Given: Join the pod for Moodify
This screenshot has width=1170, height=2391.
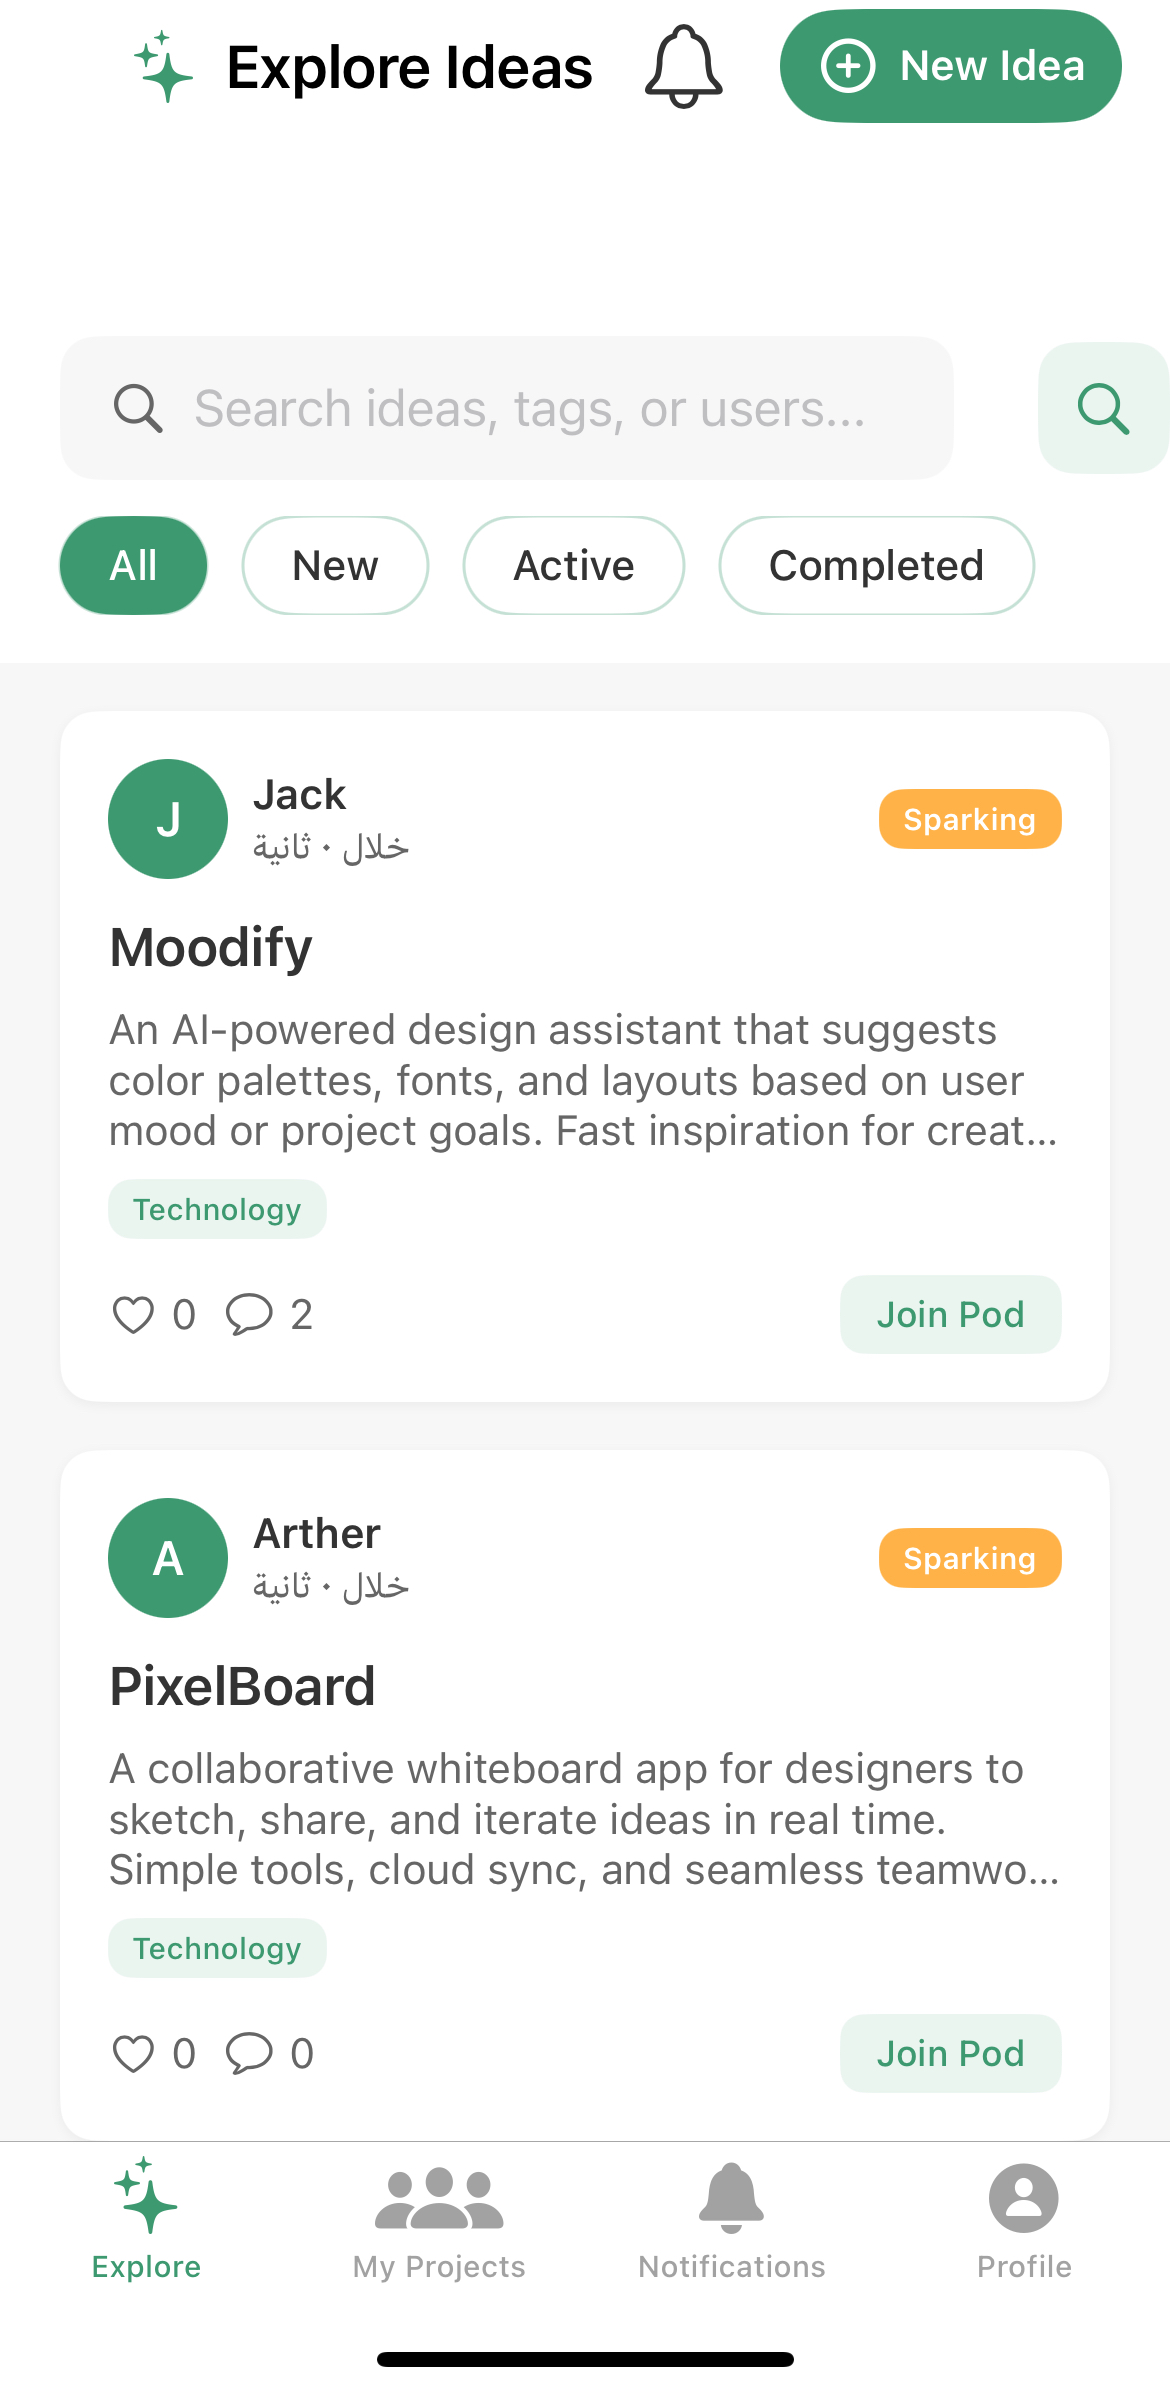Looking at the screenshot, I should (x=950, y=1314).
